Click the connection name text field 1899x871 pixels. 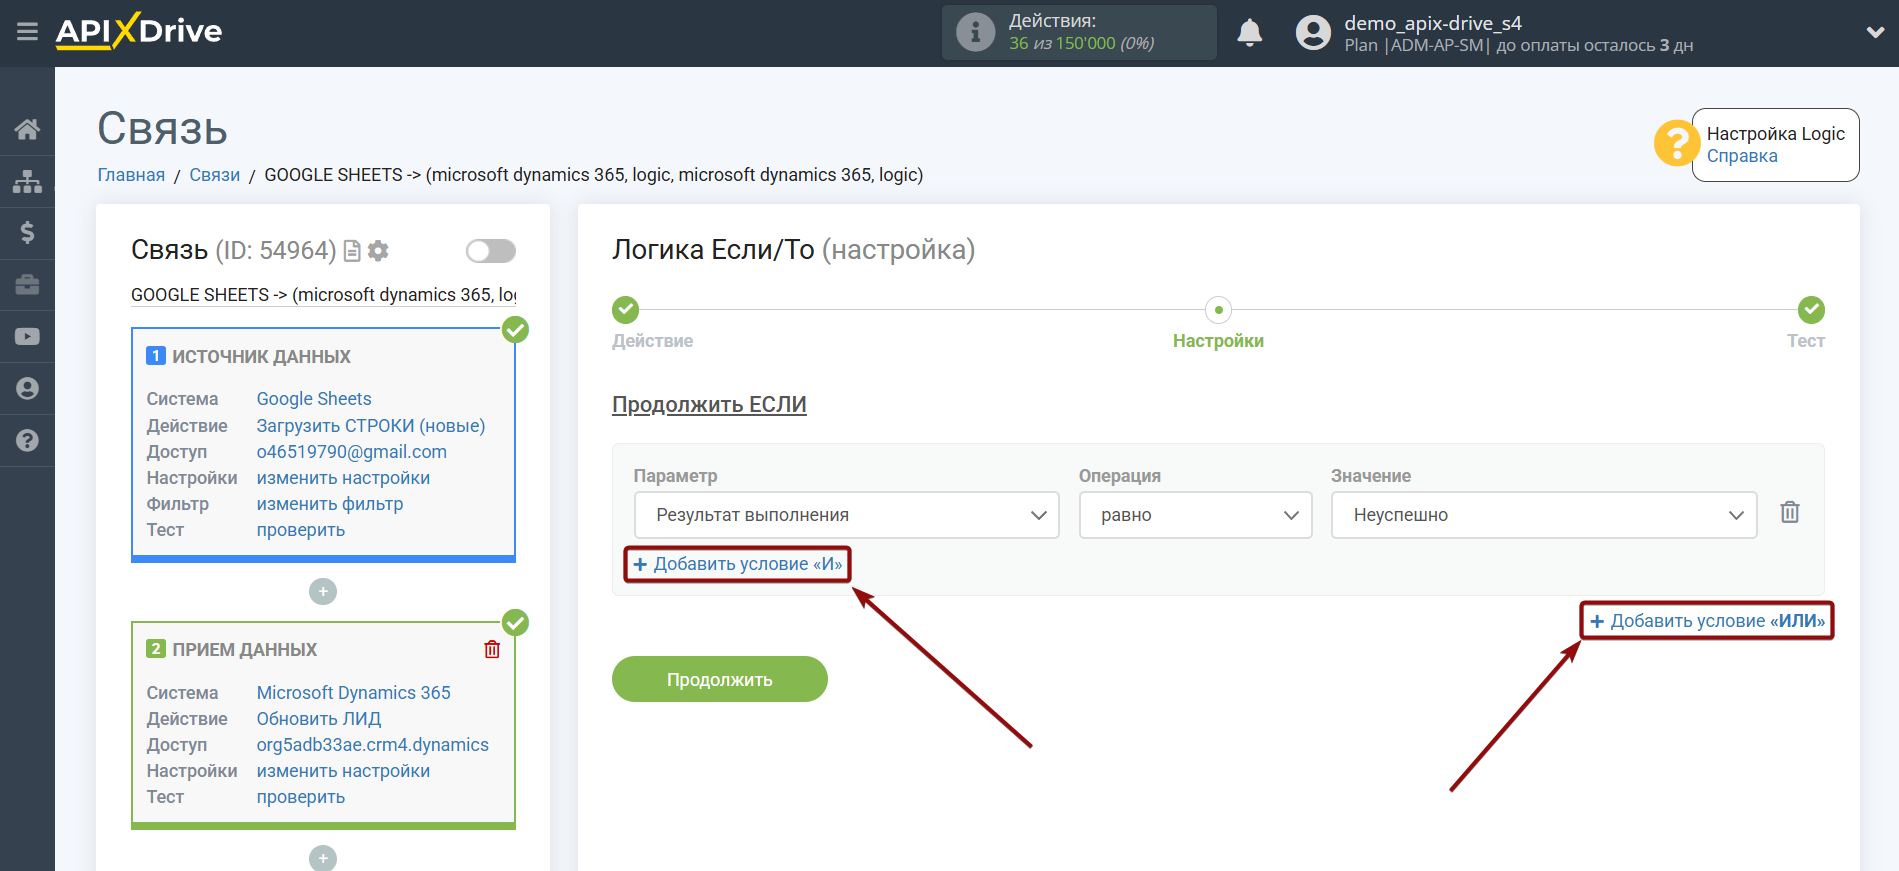324,295
